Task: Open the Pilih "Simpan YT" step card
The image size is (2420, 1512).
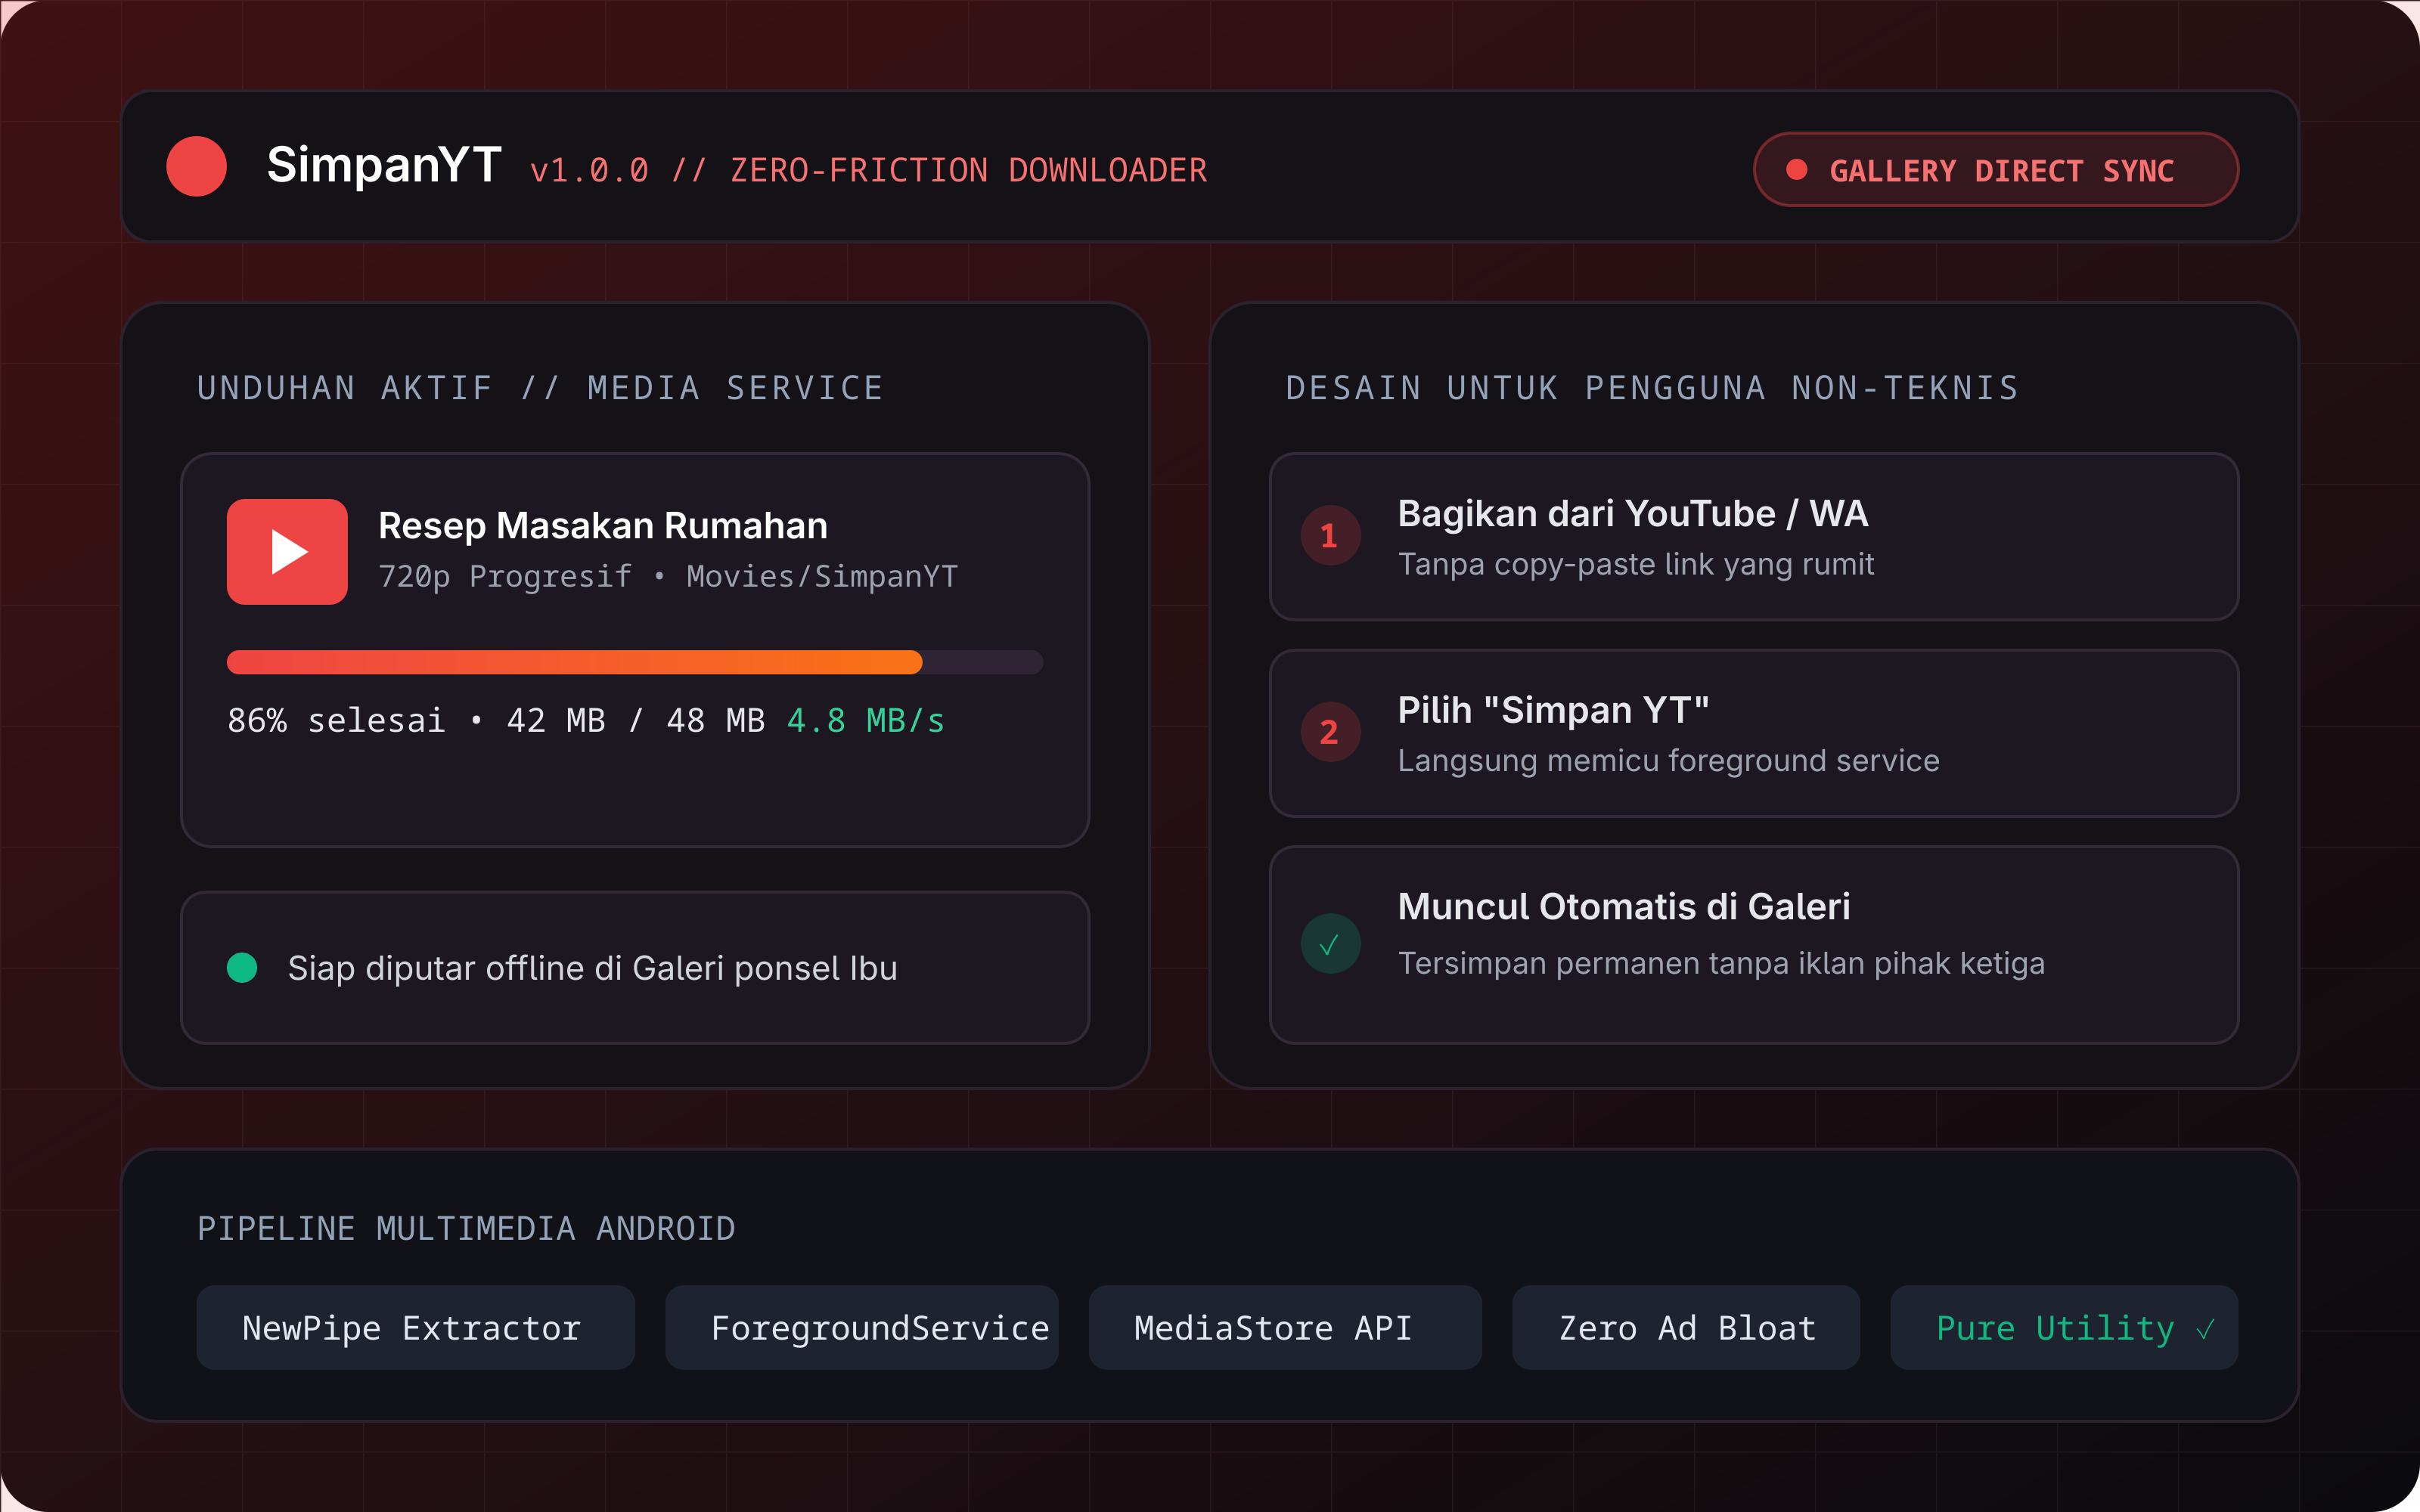Action: [x=1753, y=733]
